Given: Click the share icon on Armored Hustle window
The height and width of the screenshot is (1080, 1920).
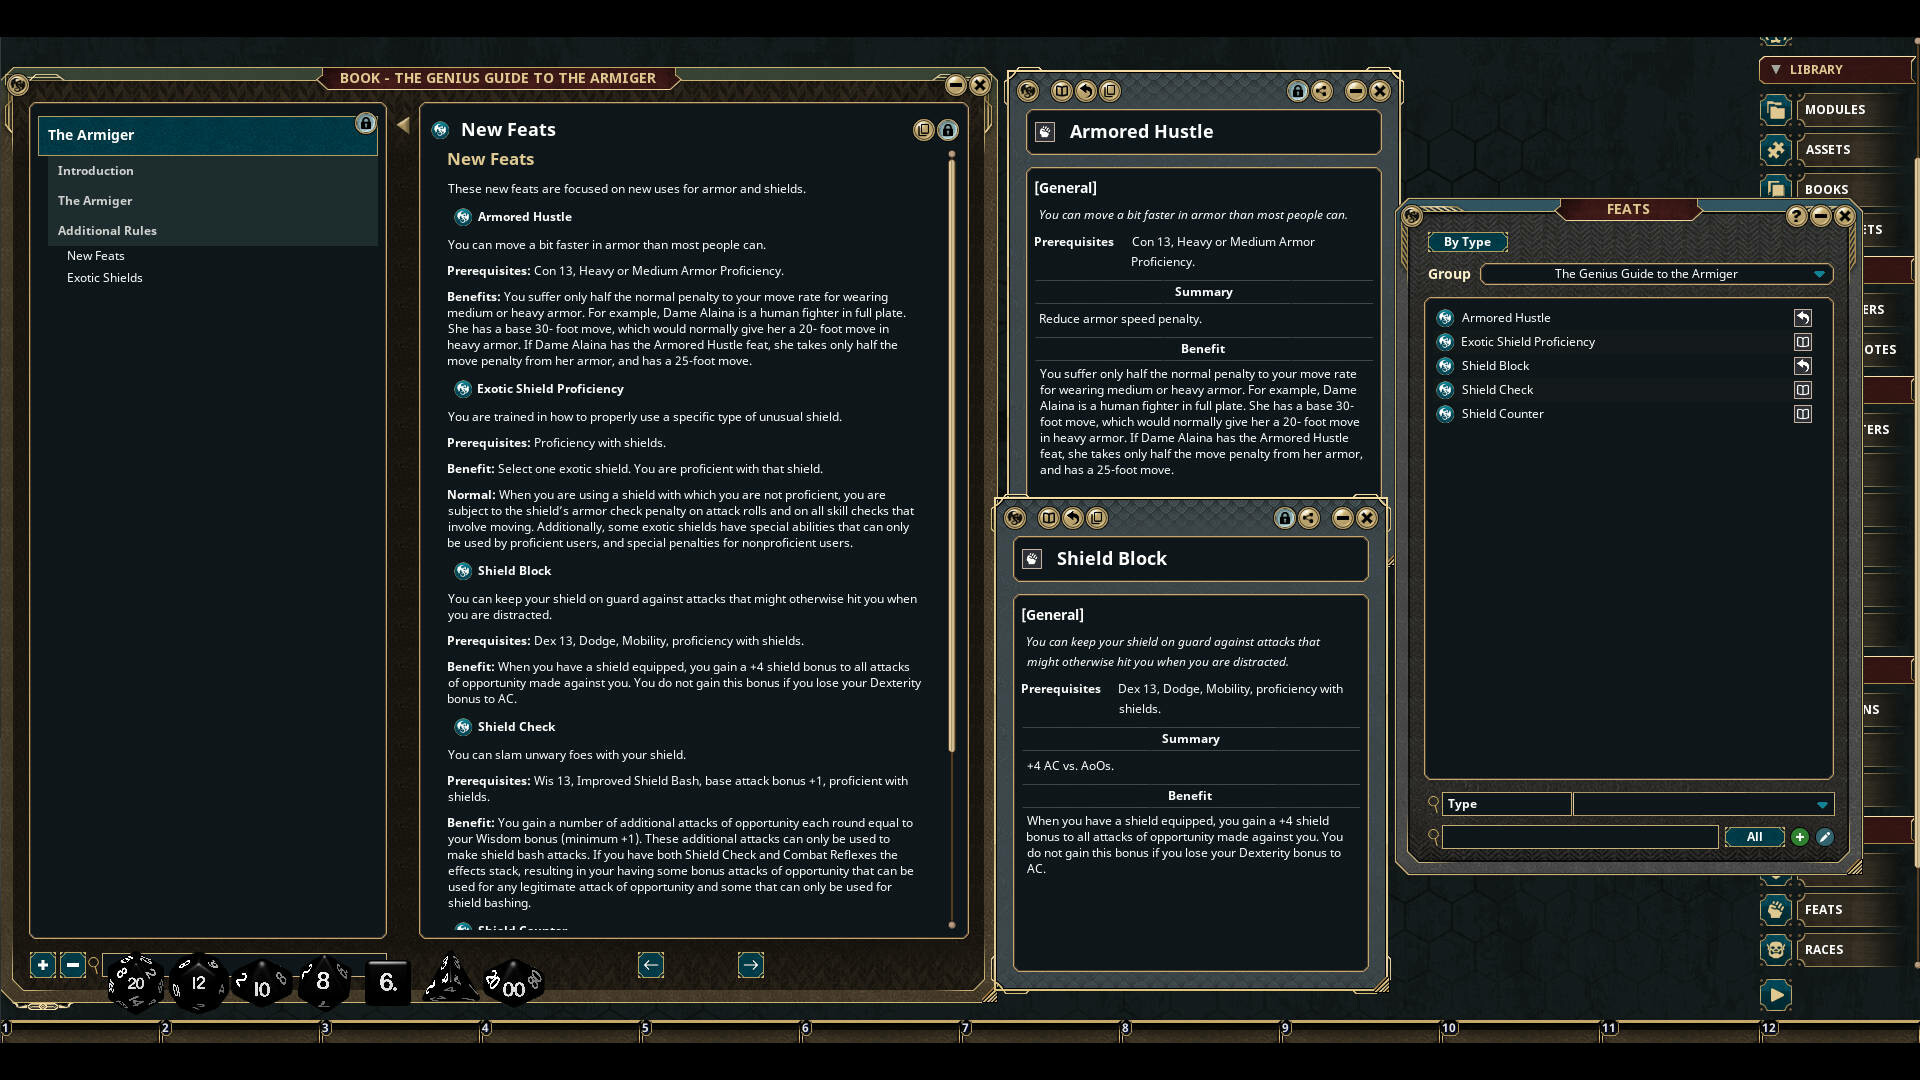Looking at the screenshot, I should pyautogui.click(x=1322, y=91).
